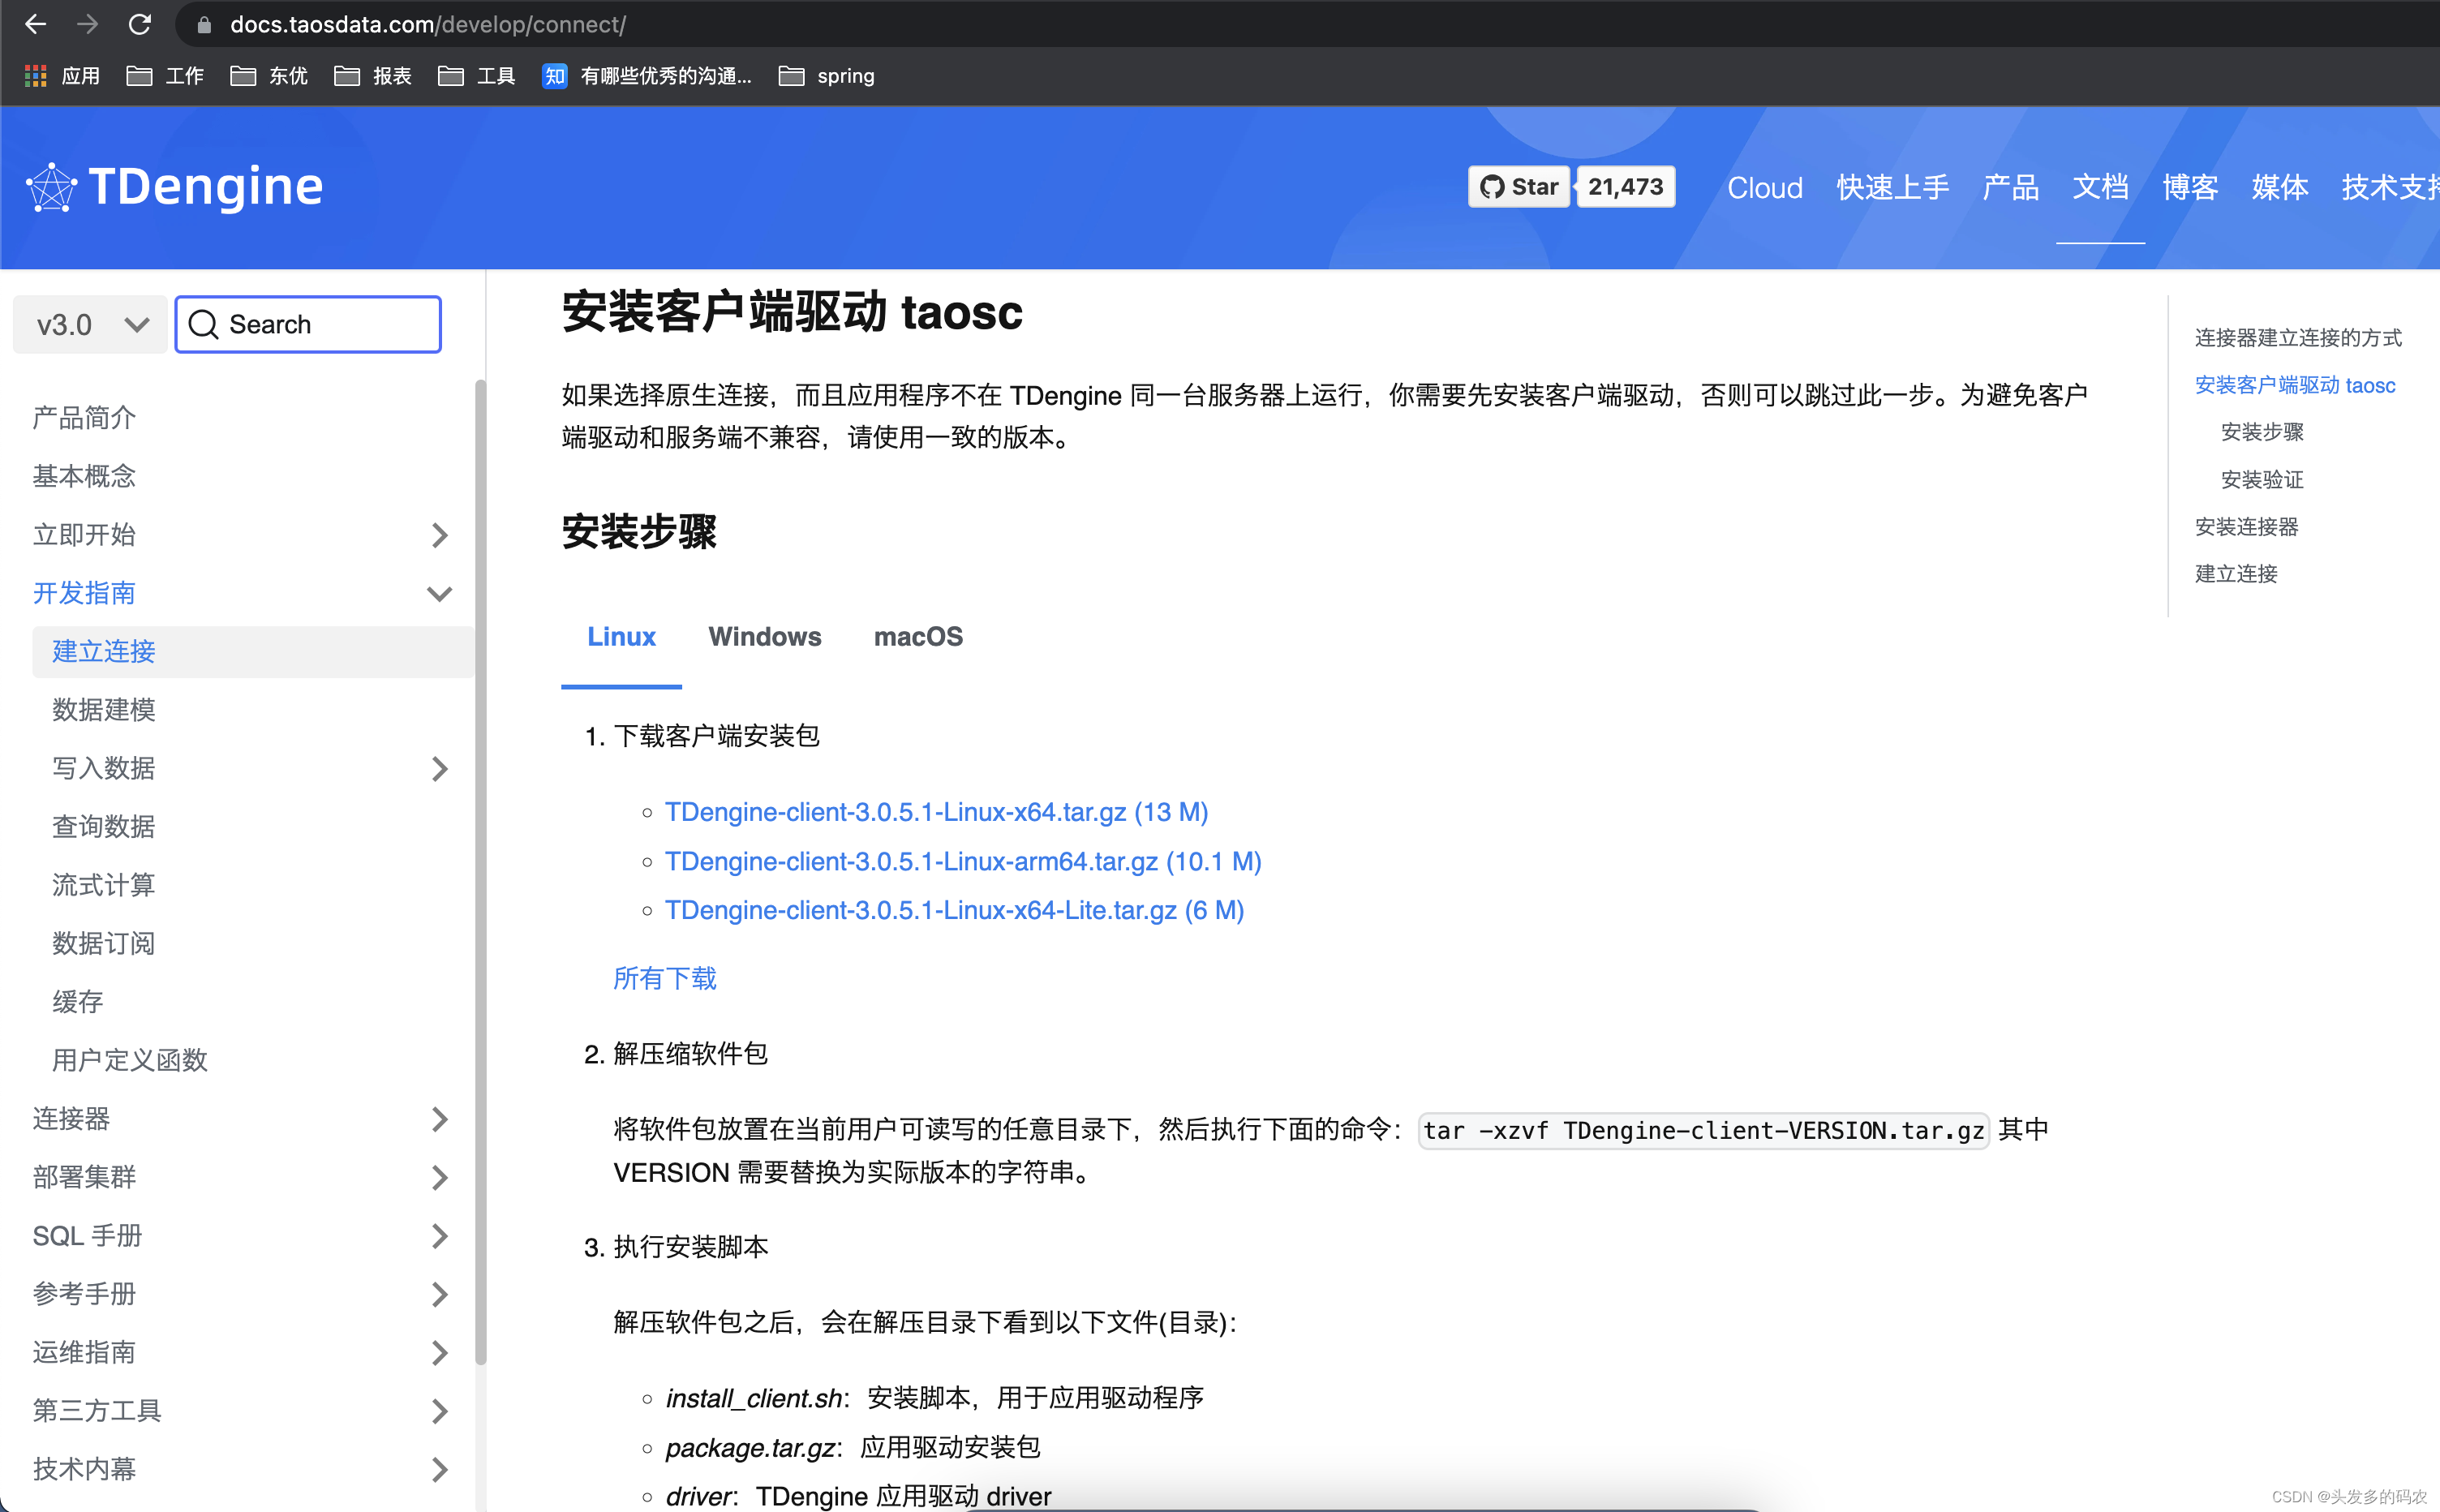
Task: Open the 工作 bookmark folder
Action: 165,76
